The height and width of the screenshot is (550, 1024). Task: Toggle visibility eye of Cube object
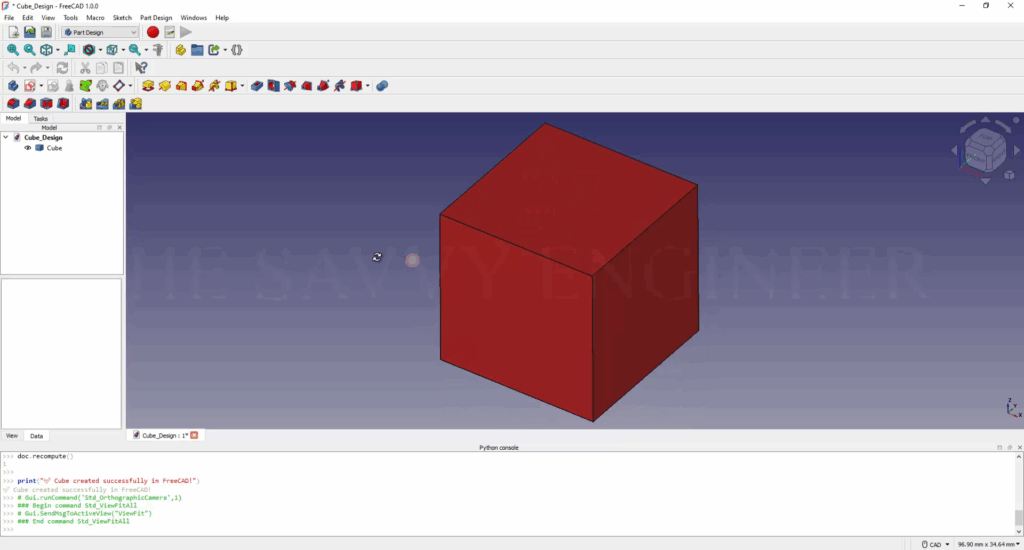tap(28, 148)
